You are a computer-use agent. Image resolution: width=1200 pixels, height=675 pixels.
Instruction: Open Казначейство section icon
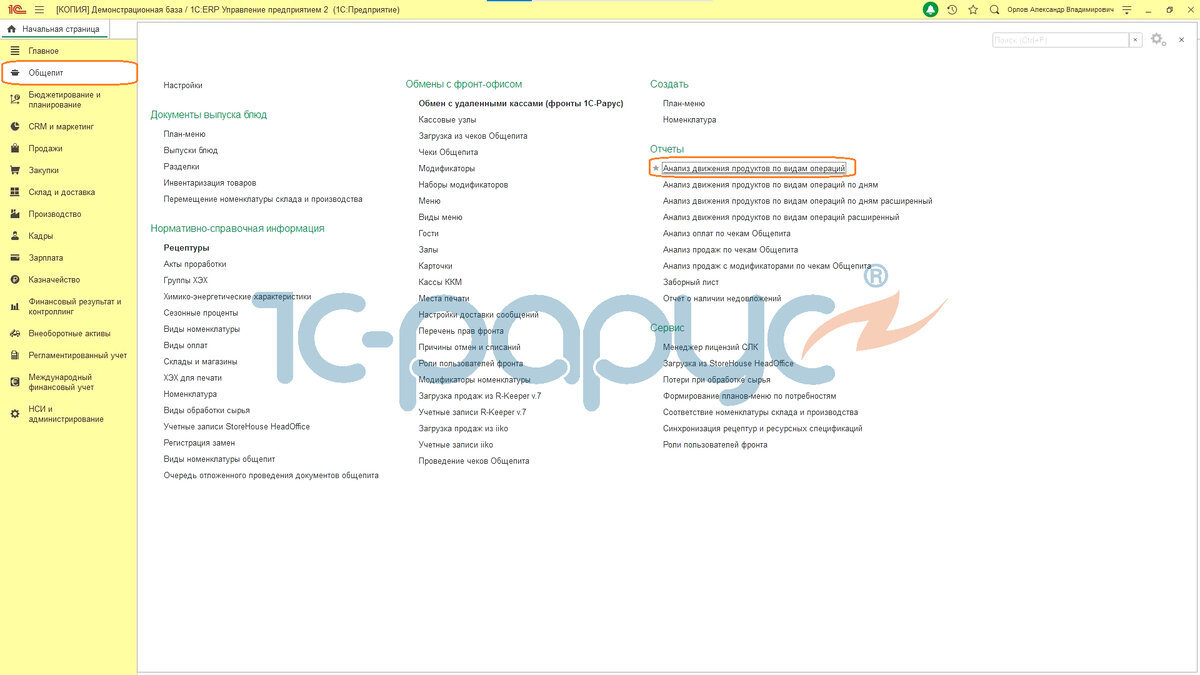(14, 280)
